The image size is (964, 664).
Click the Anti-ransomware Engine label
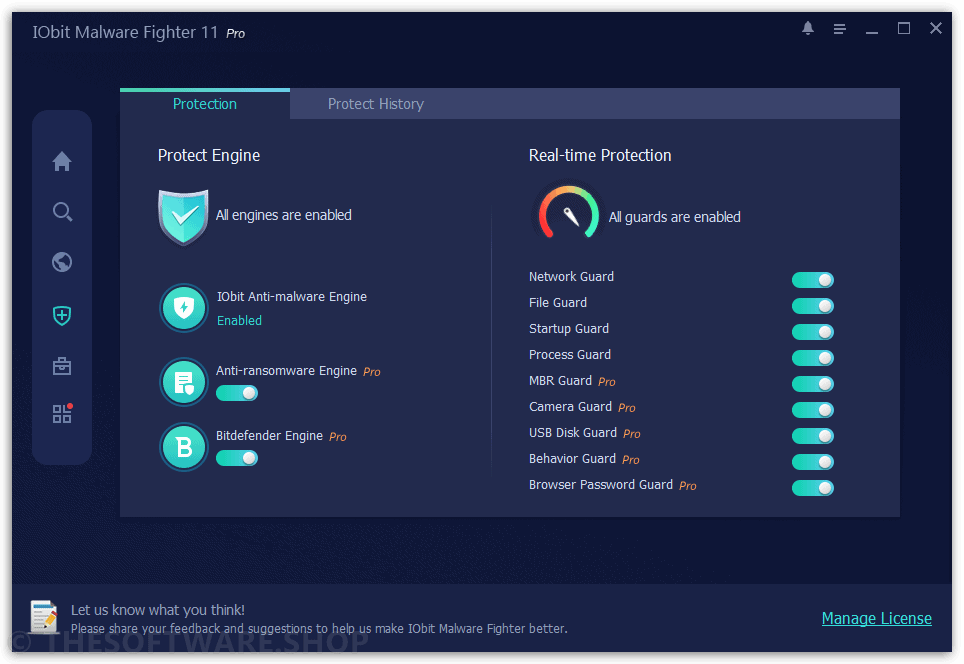click(x=286, y=371)
